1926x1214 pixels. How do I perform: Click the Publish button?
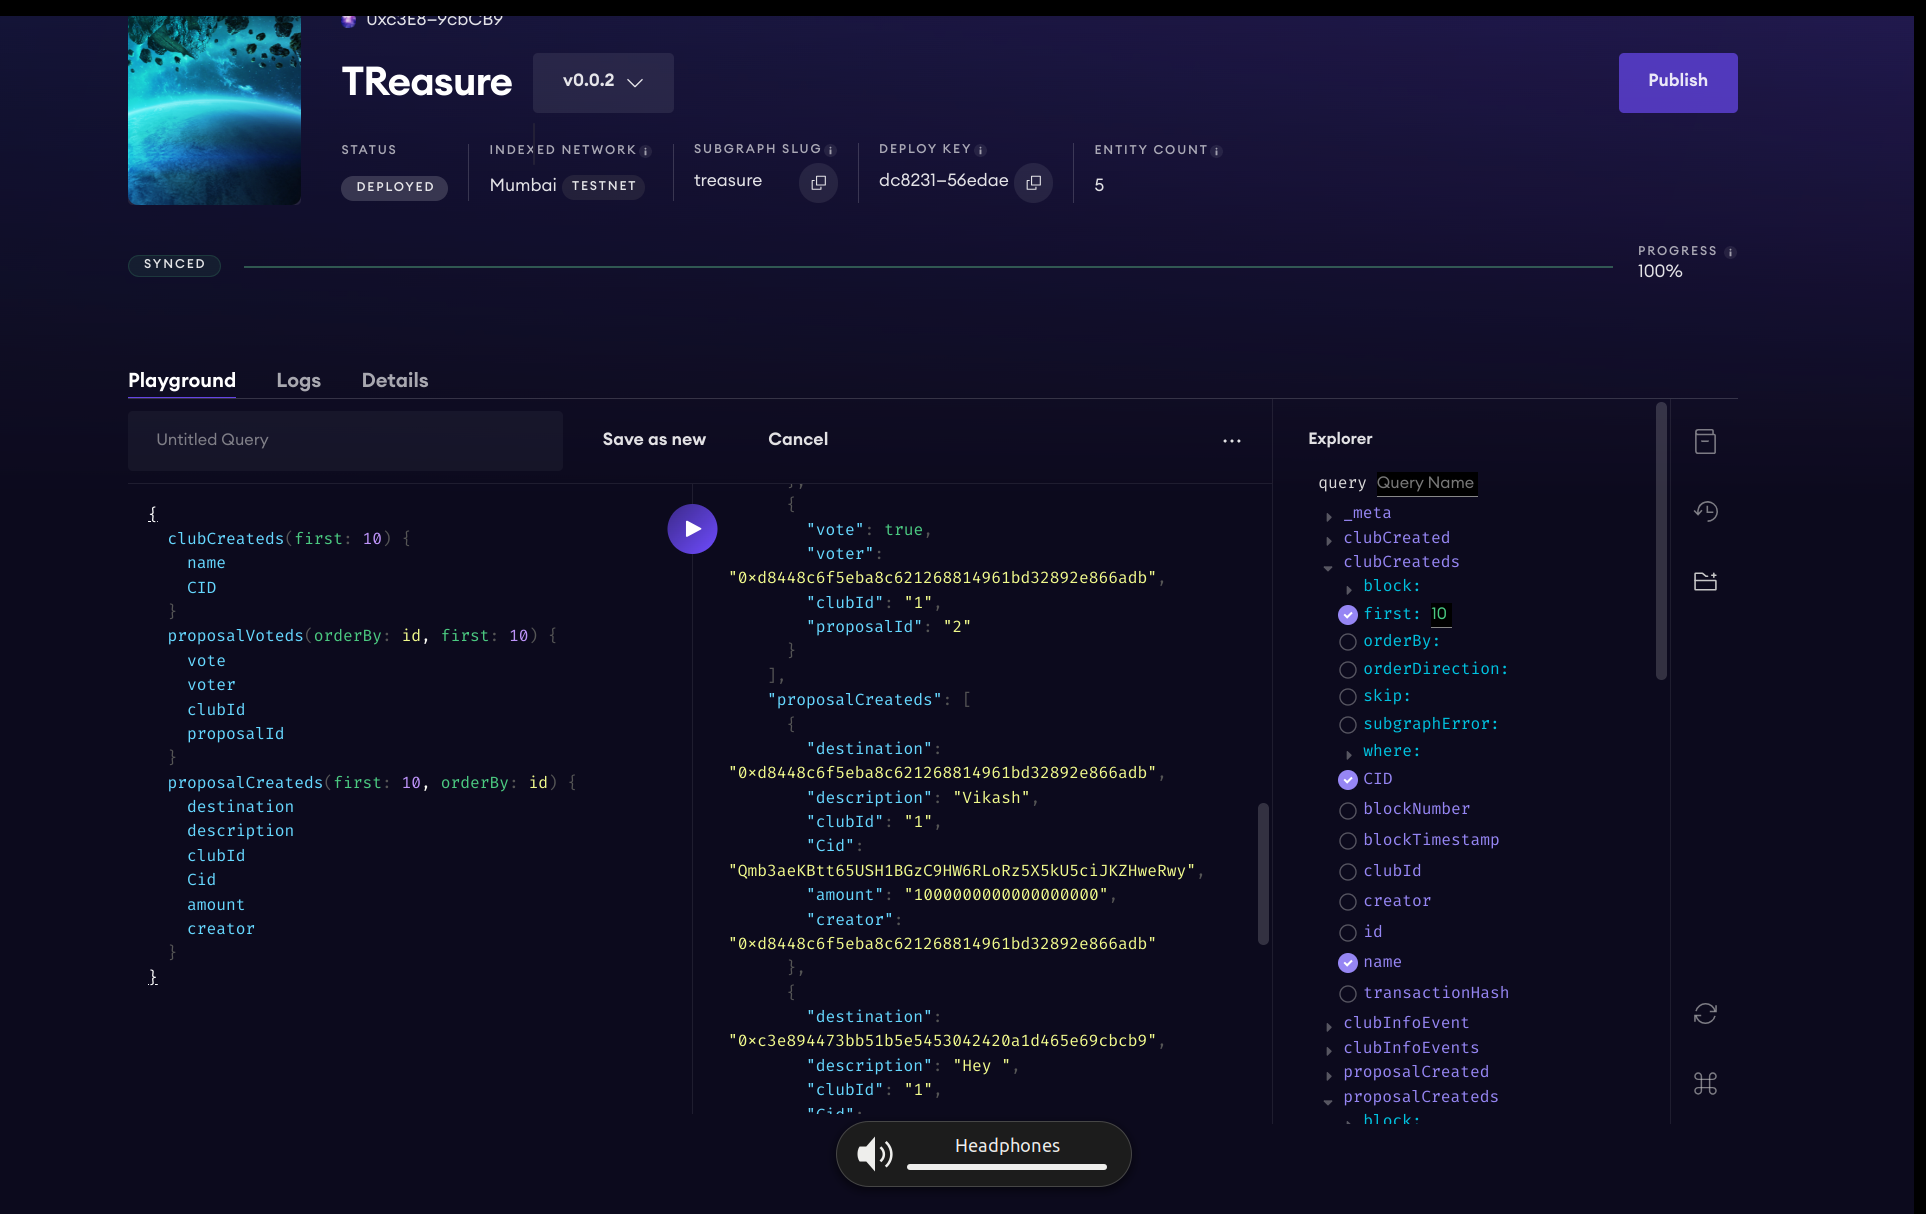coord(1678,82)
